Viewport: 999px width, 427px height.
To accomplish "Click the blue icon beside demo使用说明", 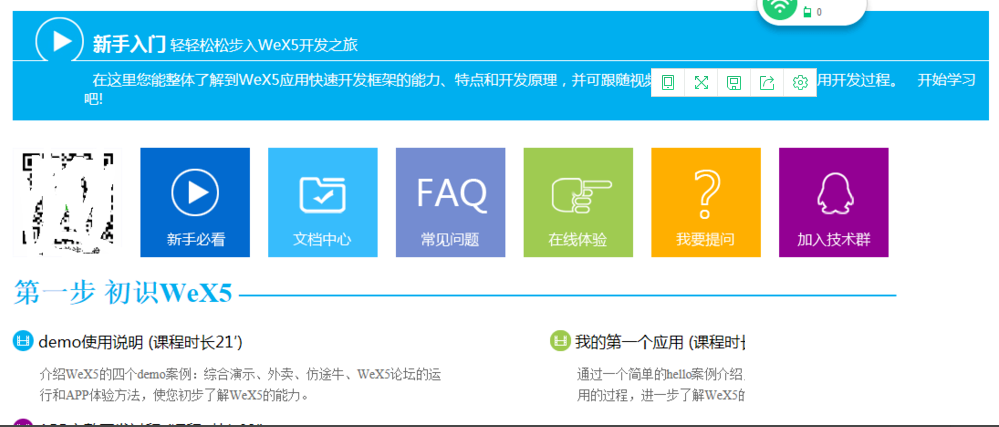I will (23, 341).
